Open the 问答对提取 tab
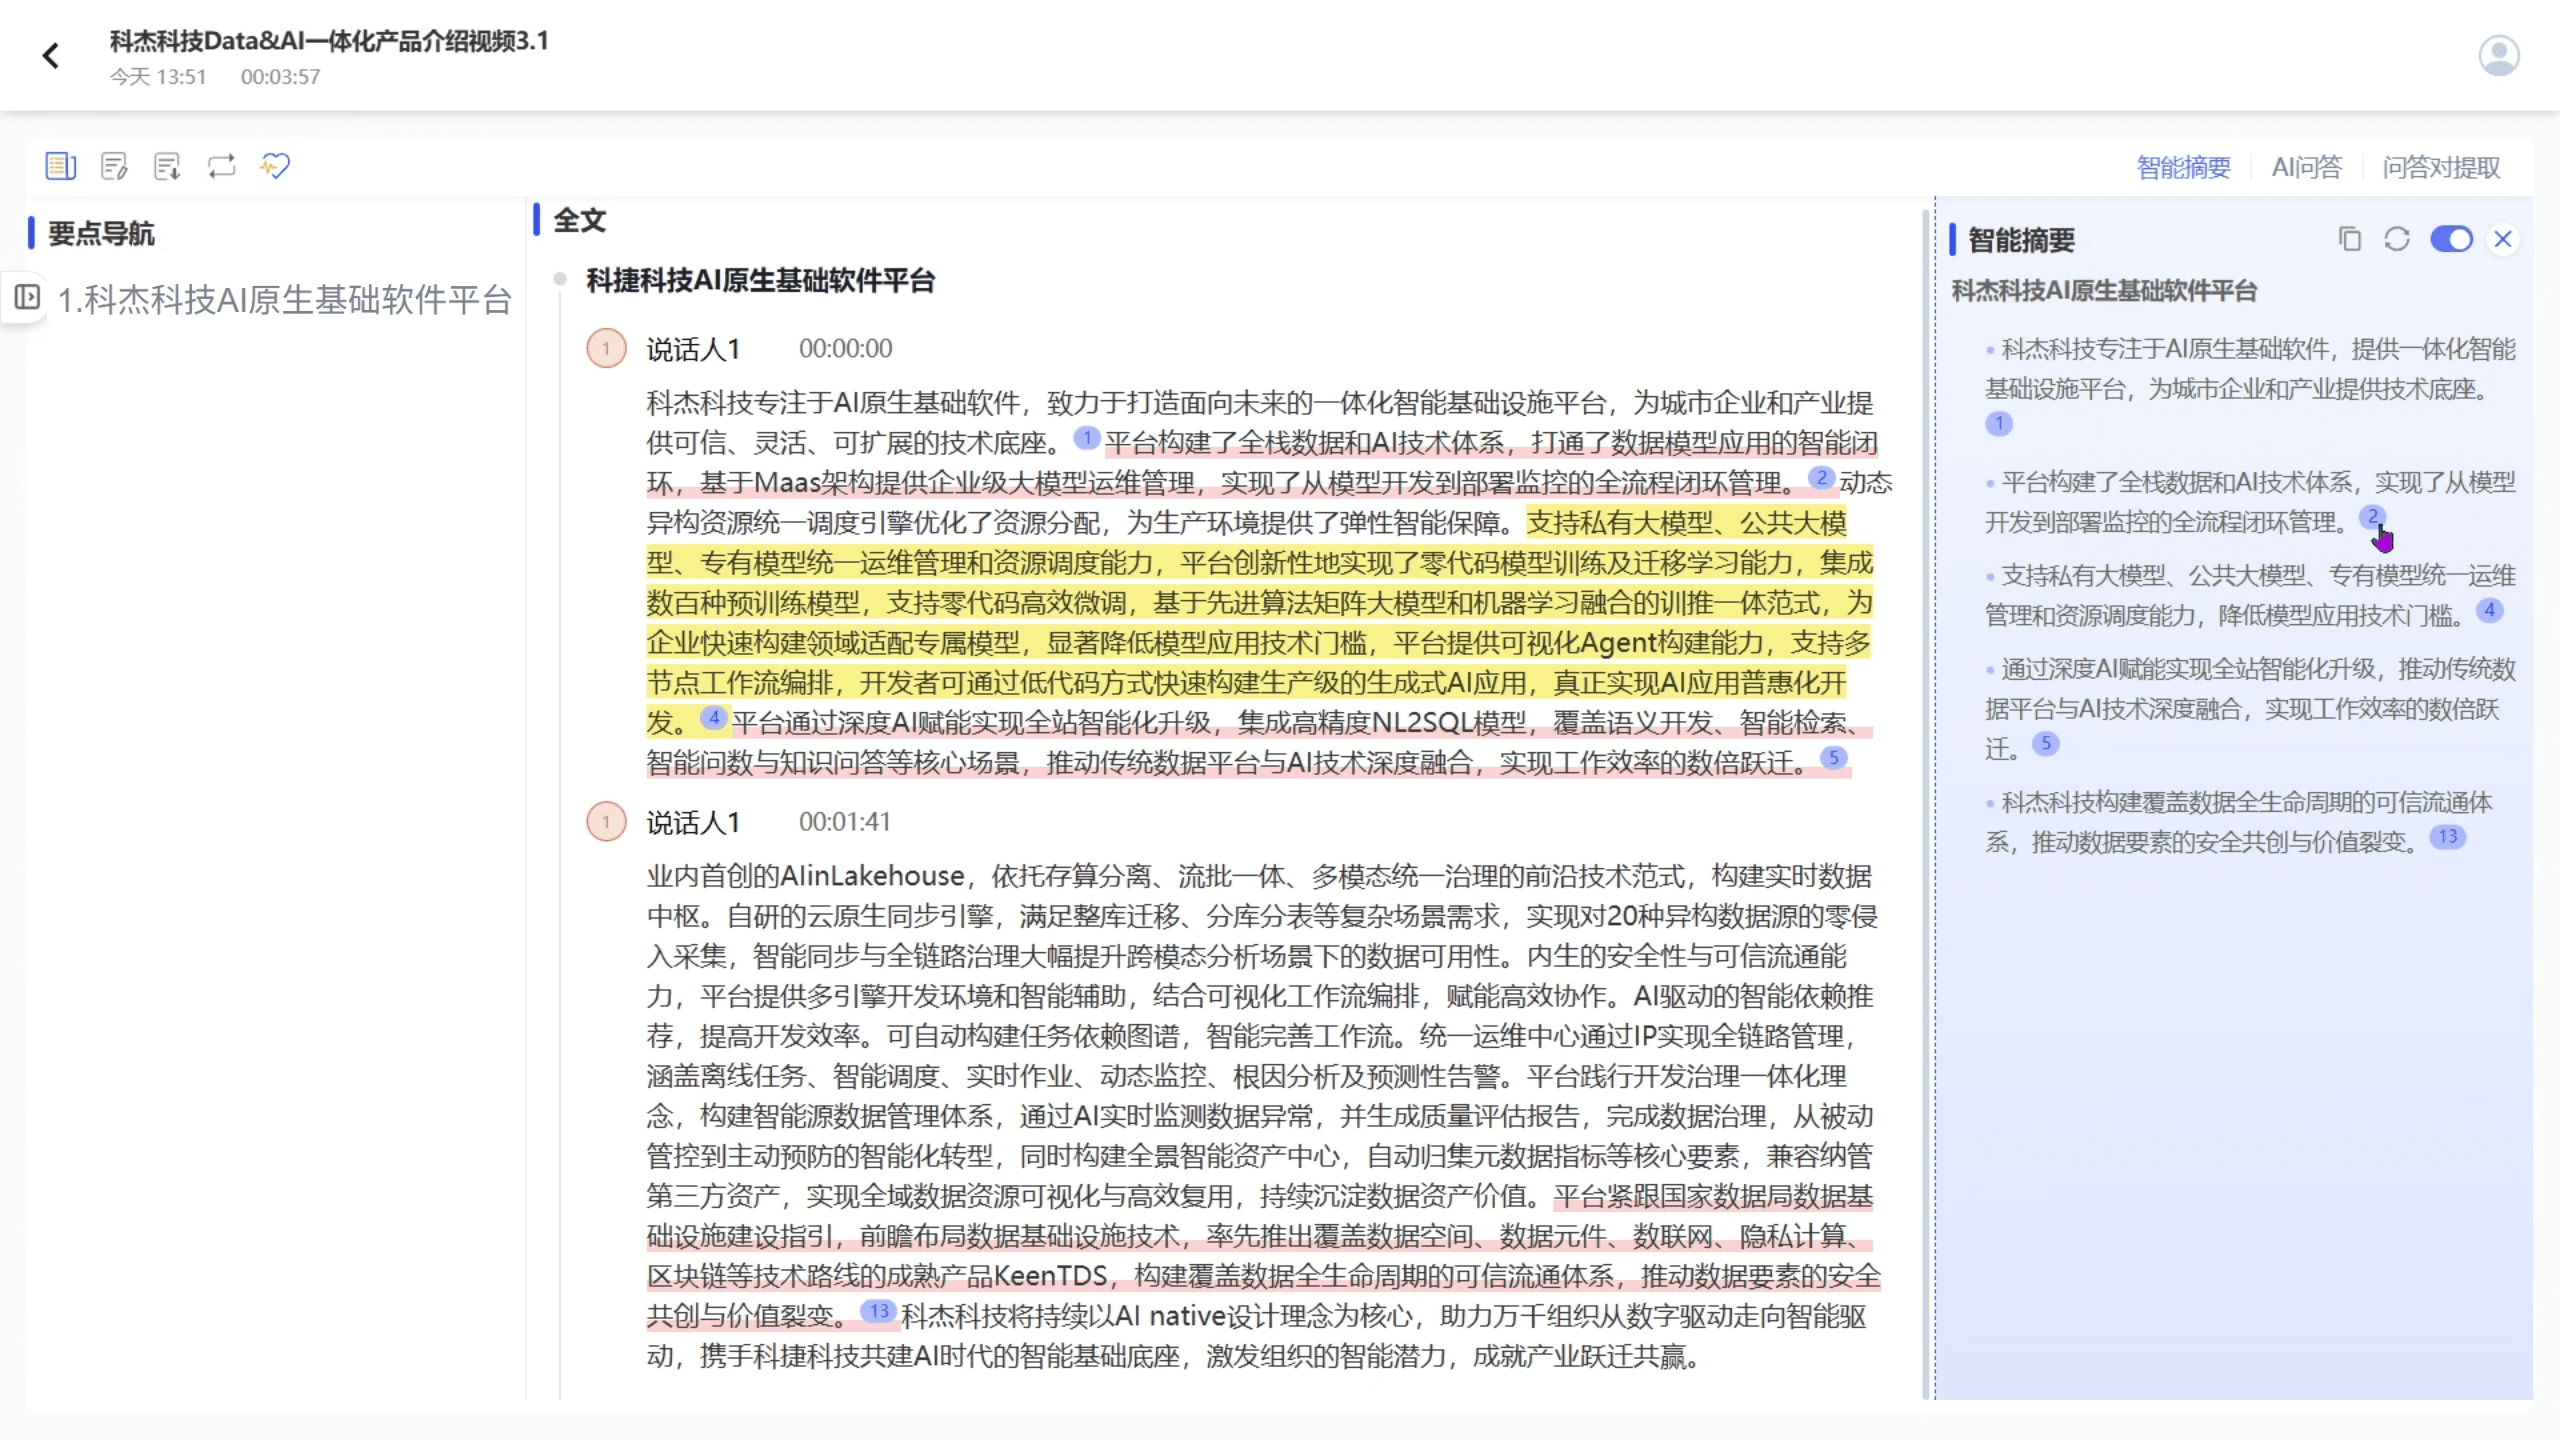 pyautogui.click(x=2441, y=167)
